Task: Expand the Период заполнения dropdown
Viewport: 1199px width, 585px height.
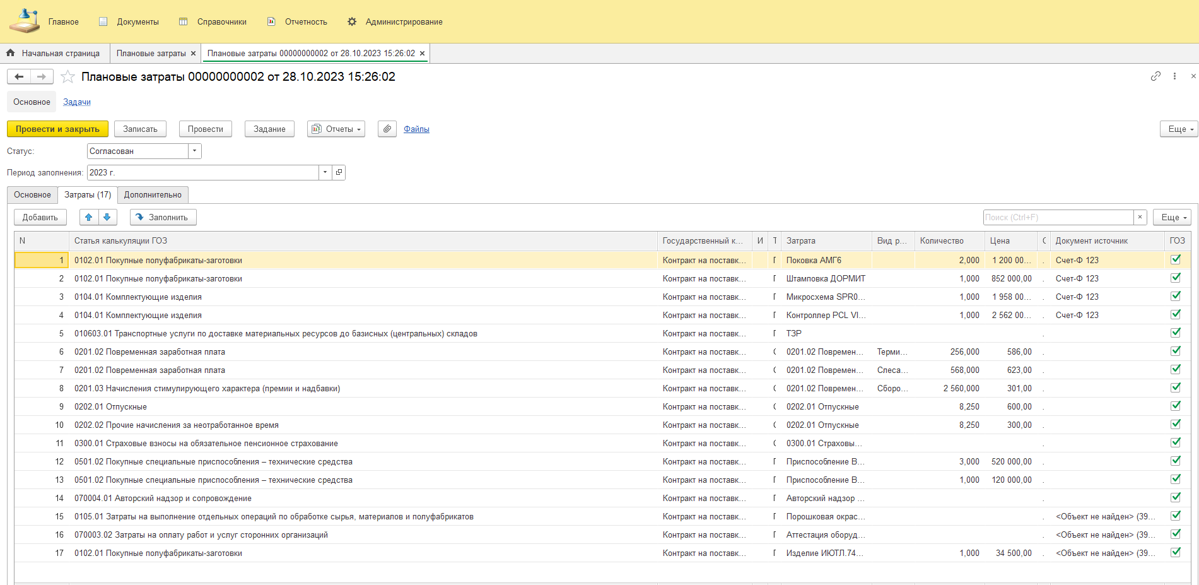Action: coord(325,173)
